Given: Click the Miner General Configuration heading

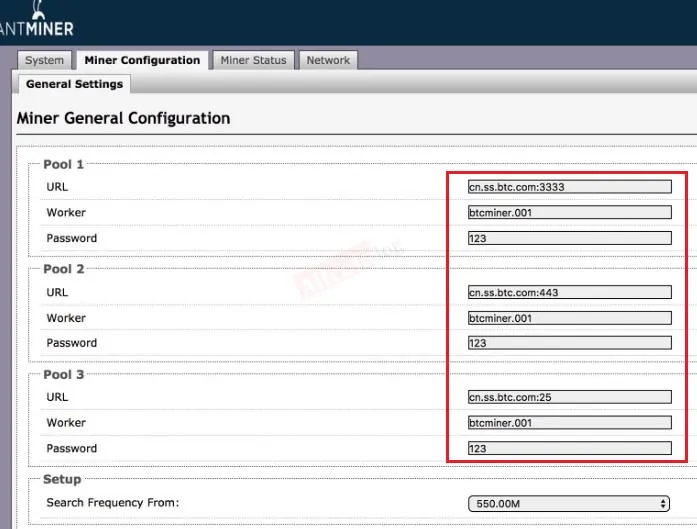Looking at the screenshot, I should [x=124, y=118].
